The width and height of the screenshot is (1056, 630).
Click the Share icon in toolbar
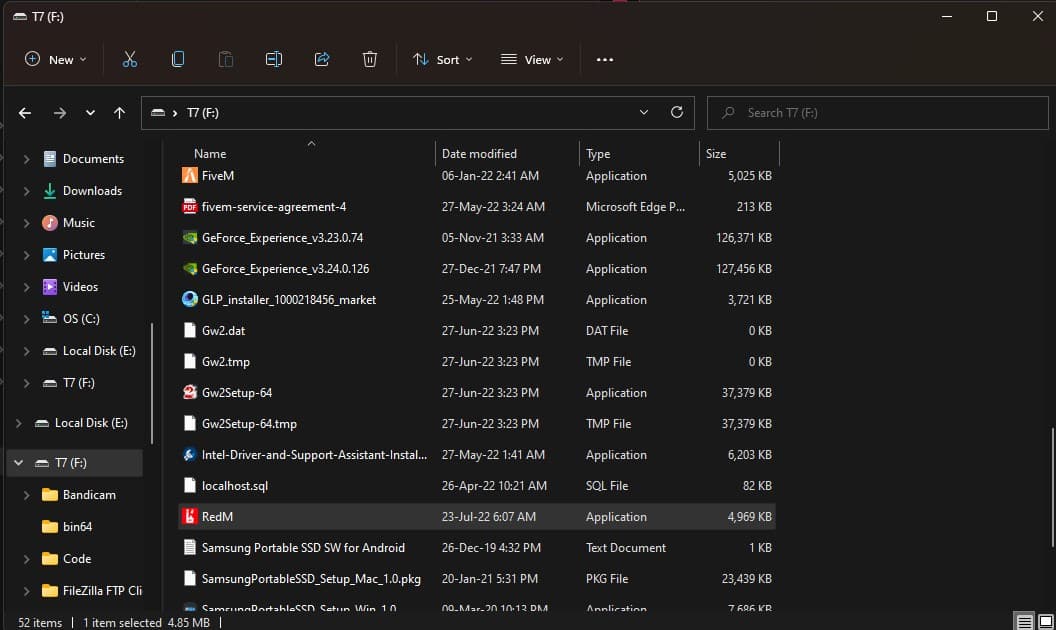[x=322, y=59]
